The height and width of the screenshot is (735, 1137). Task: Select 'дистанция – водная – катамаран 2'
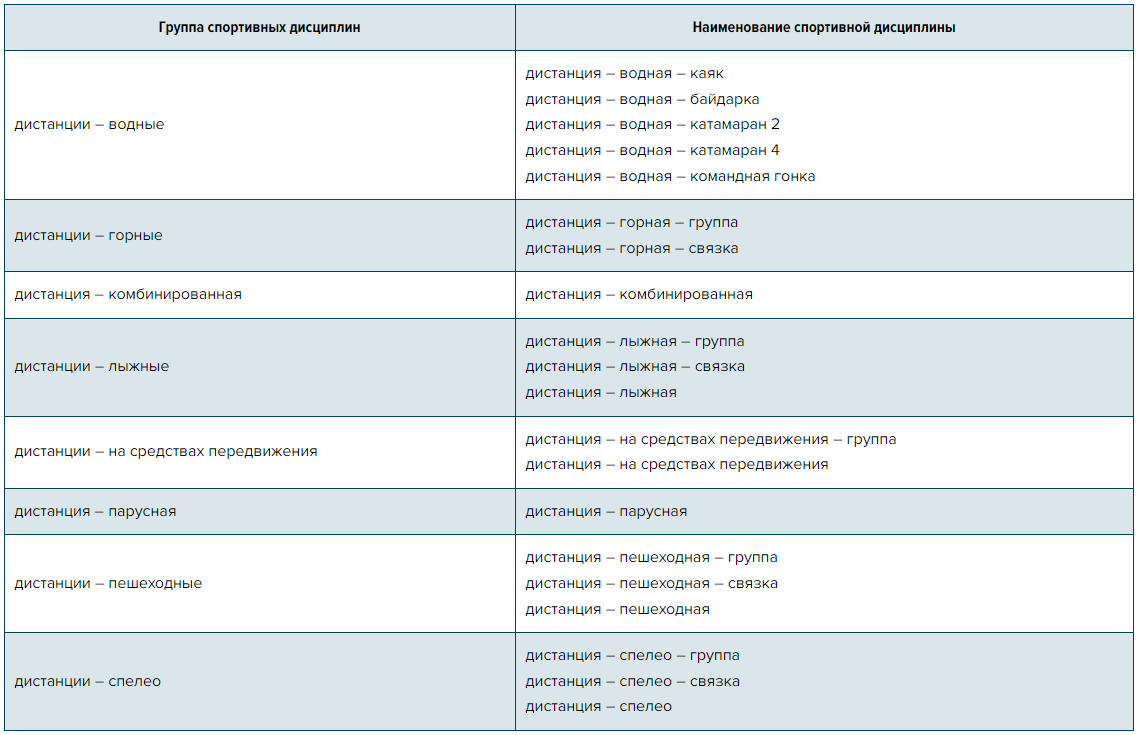pos(652,125)
